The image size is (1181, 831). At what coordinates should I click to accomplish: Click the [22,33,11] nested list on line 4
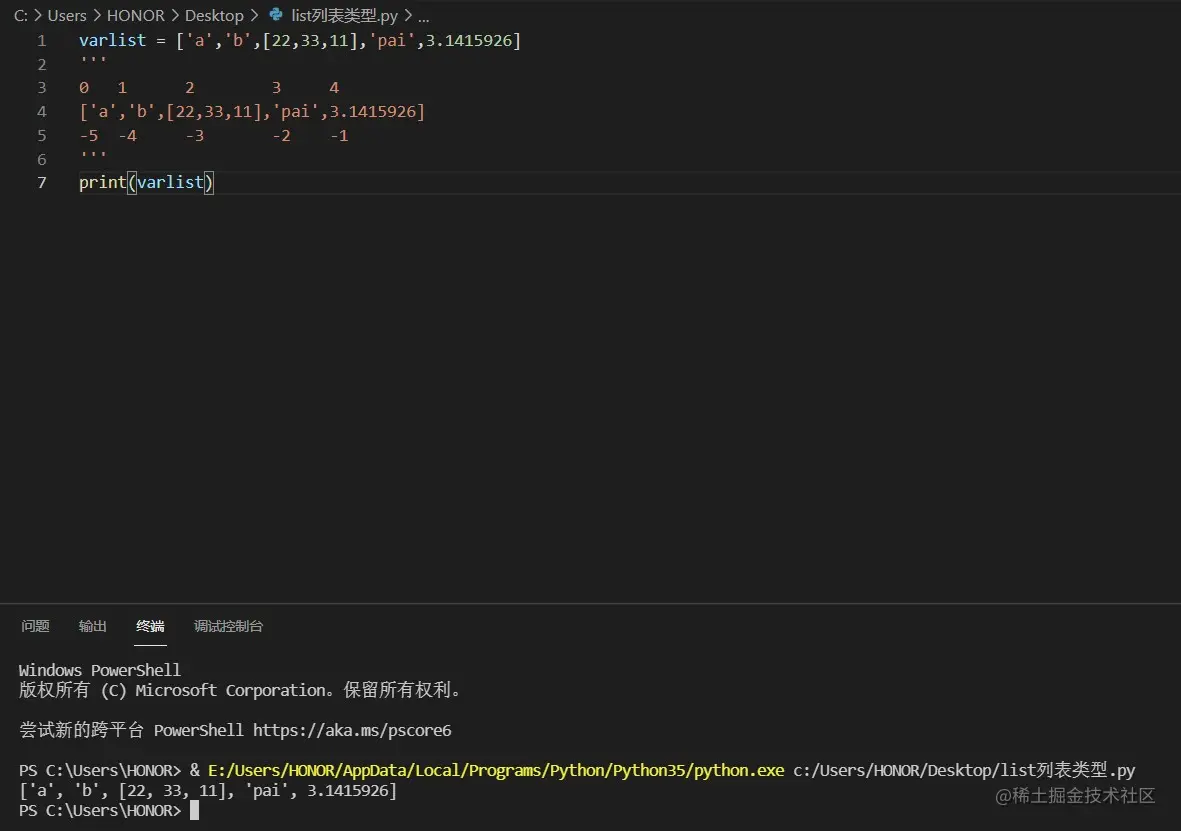(213, 112)
